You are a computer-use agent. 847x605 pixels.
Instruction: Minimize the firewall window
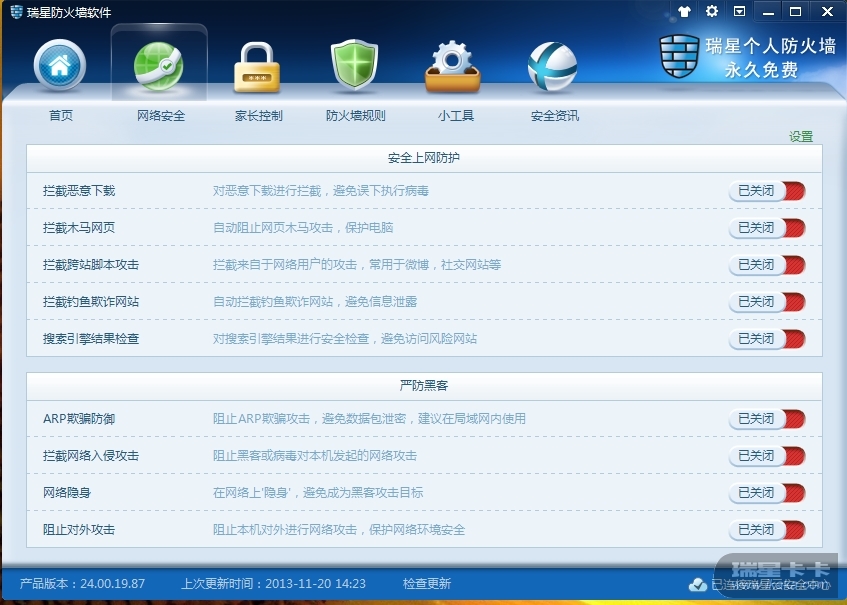[768, 11]
